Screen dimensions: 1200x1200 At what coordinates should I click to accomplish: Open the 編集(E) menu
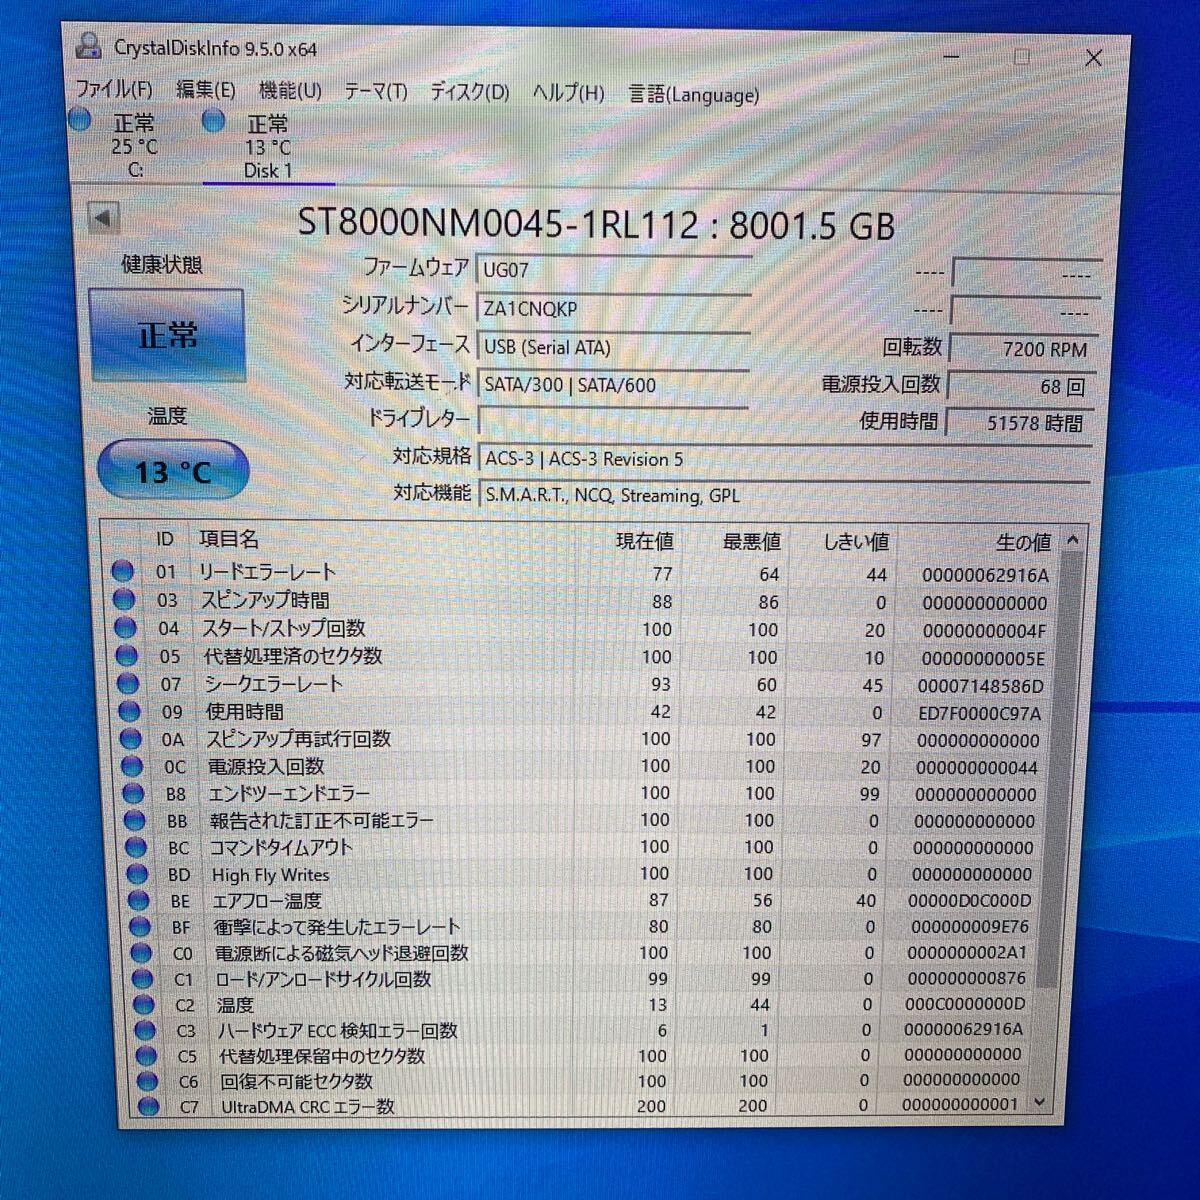click(x=206, y=90)
